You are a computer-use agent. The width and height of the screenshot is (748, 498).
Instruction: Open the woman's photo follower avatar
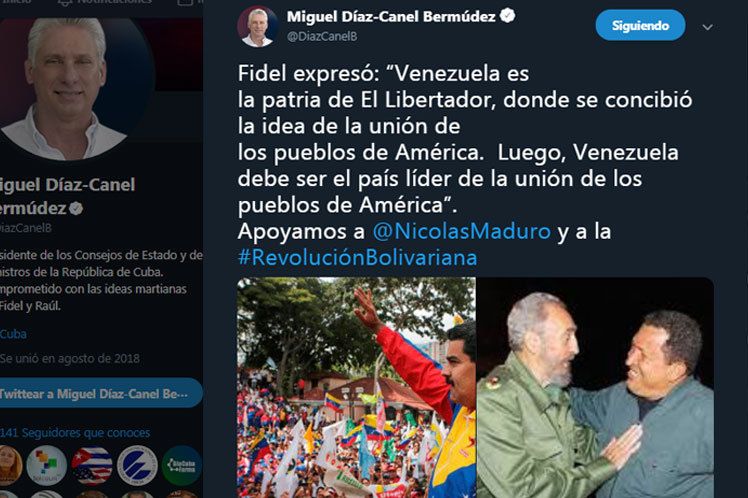coord(10,466)
